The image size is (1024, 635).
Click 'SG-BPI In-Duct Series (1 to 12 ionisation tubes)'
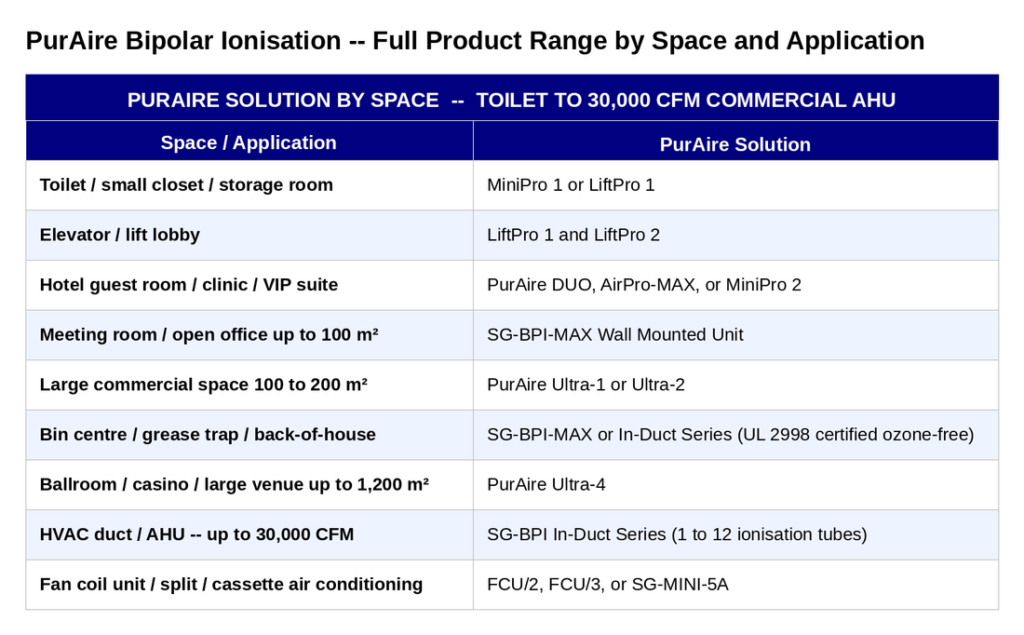[735, 534]
